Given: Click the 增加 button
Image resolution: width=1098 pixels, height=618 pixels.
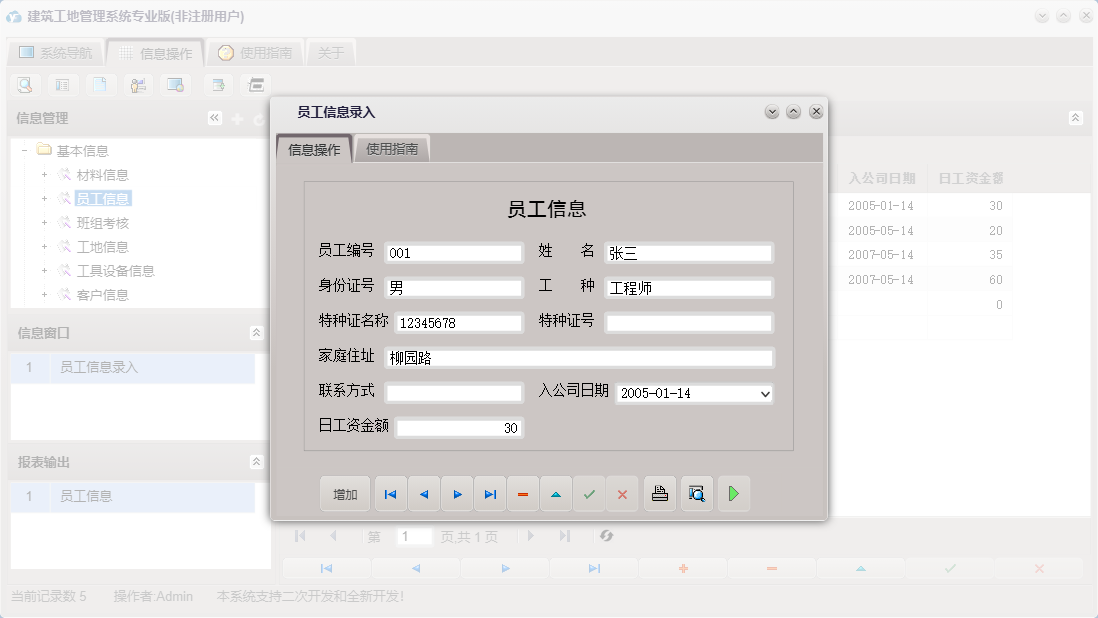Looking at the screenshot, I should (x=344, y=493).
